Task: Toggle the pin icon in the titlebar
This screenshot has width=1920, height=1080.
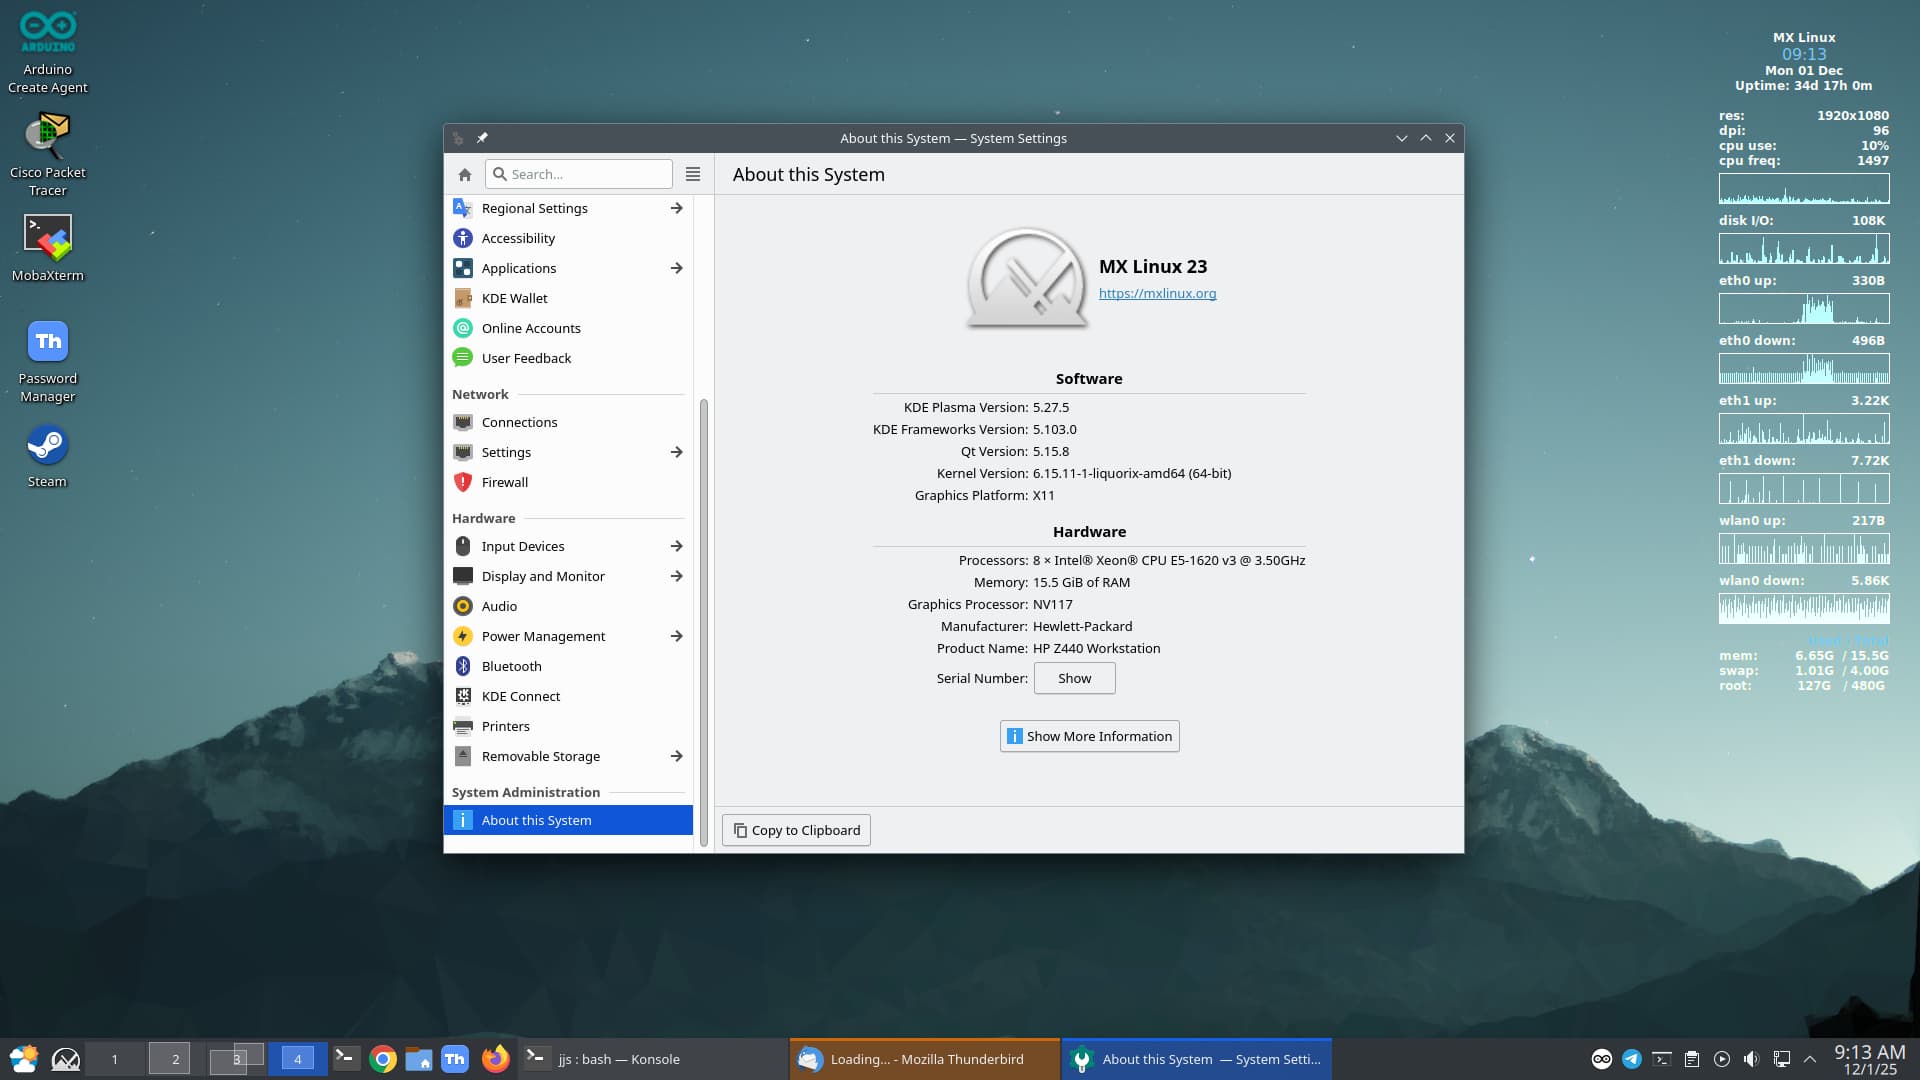Action: [x=482, y=138]
